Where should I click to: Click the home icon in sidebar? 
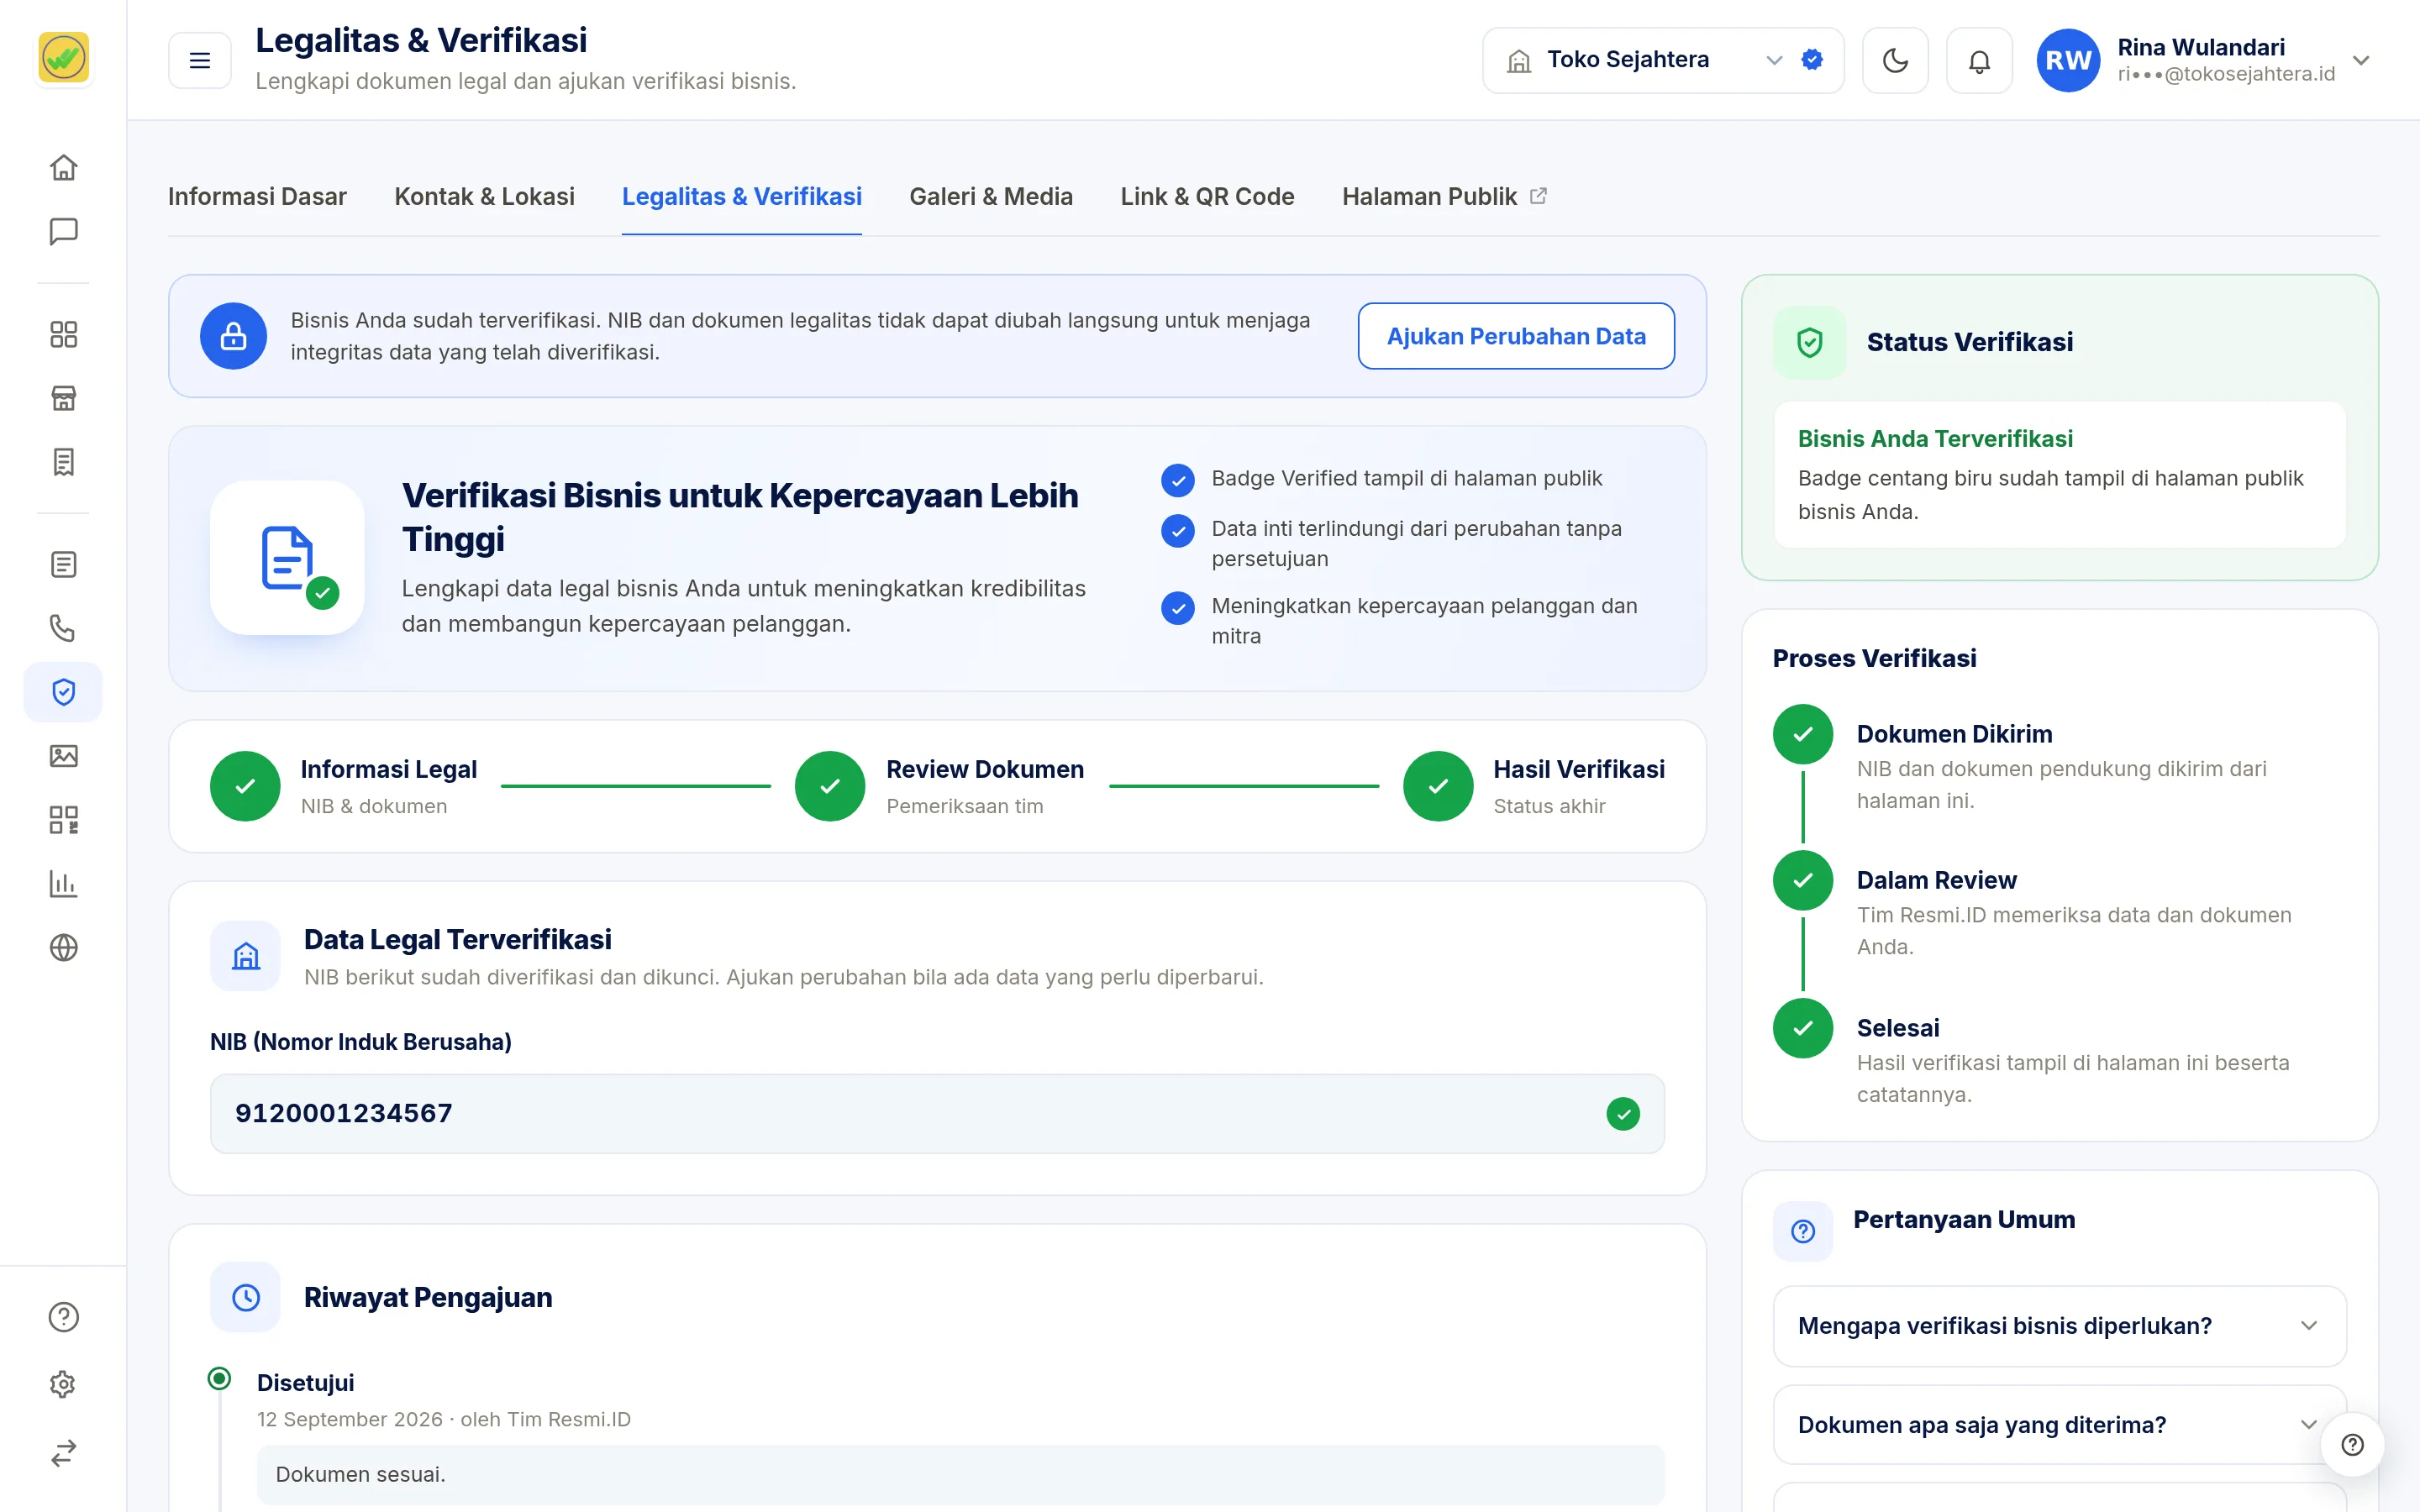point(63,167)
